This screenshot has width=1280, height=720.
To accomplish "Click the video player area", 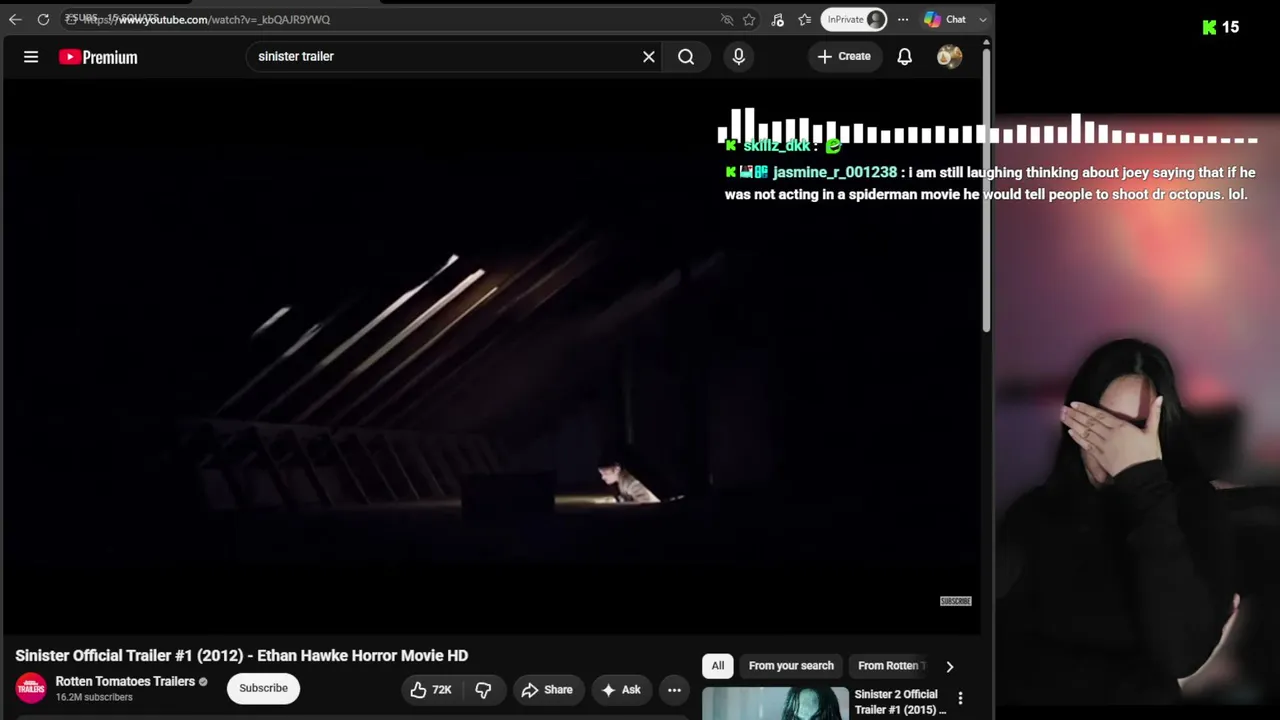I will 490,358.
